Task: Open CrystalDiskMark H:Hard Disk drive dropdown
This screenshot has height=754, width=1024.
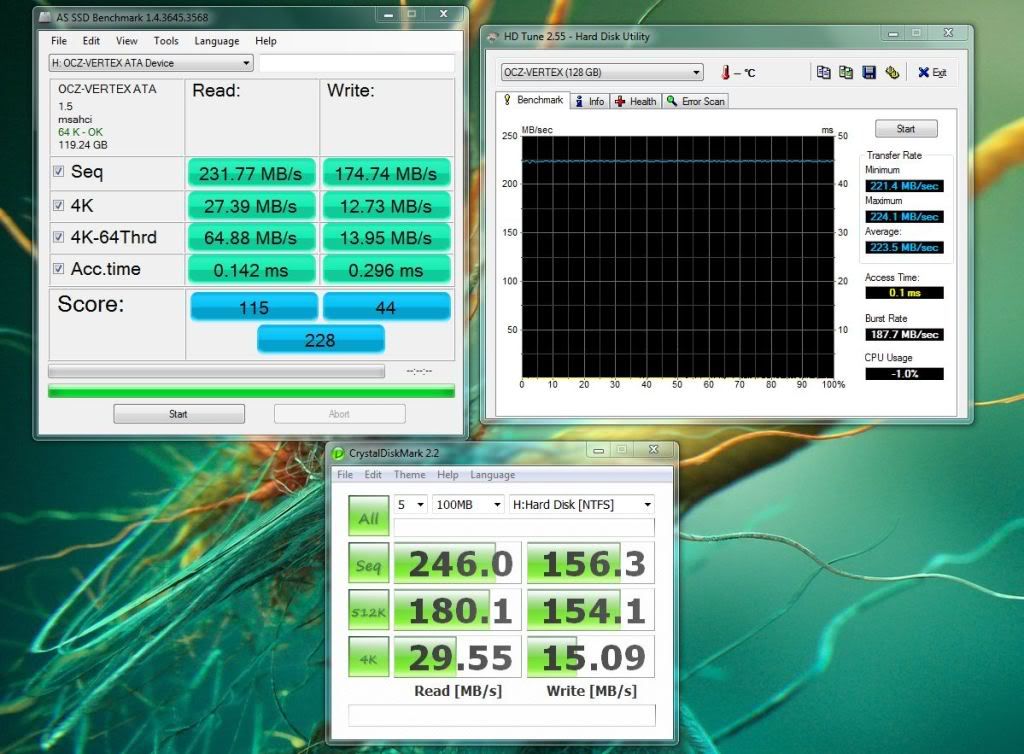Action: coord(582,505)
